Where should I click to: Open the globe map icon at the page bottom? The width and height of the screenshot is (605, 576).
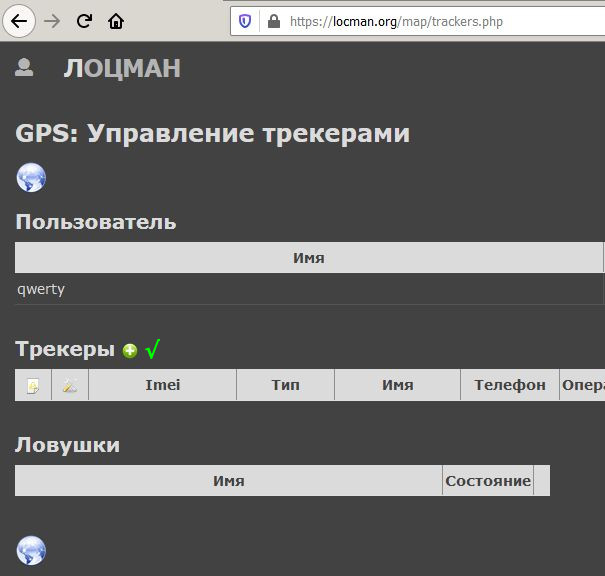coord(31,551)
